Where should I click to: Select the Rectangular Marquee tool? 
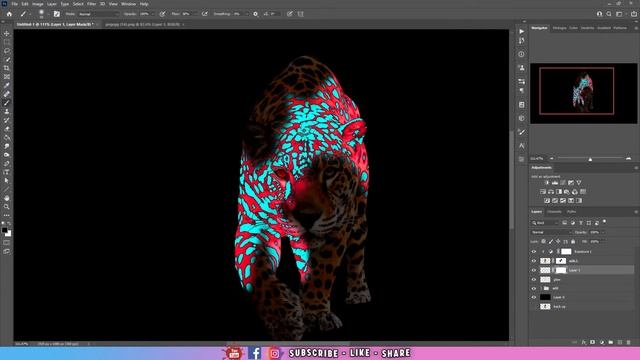7,42
